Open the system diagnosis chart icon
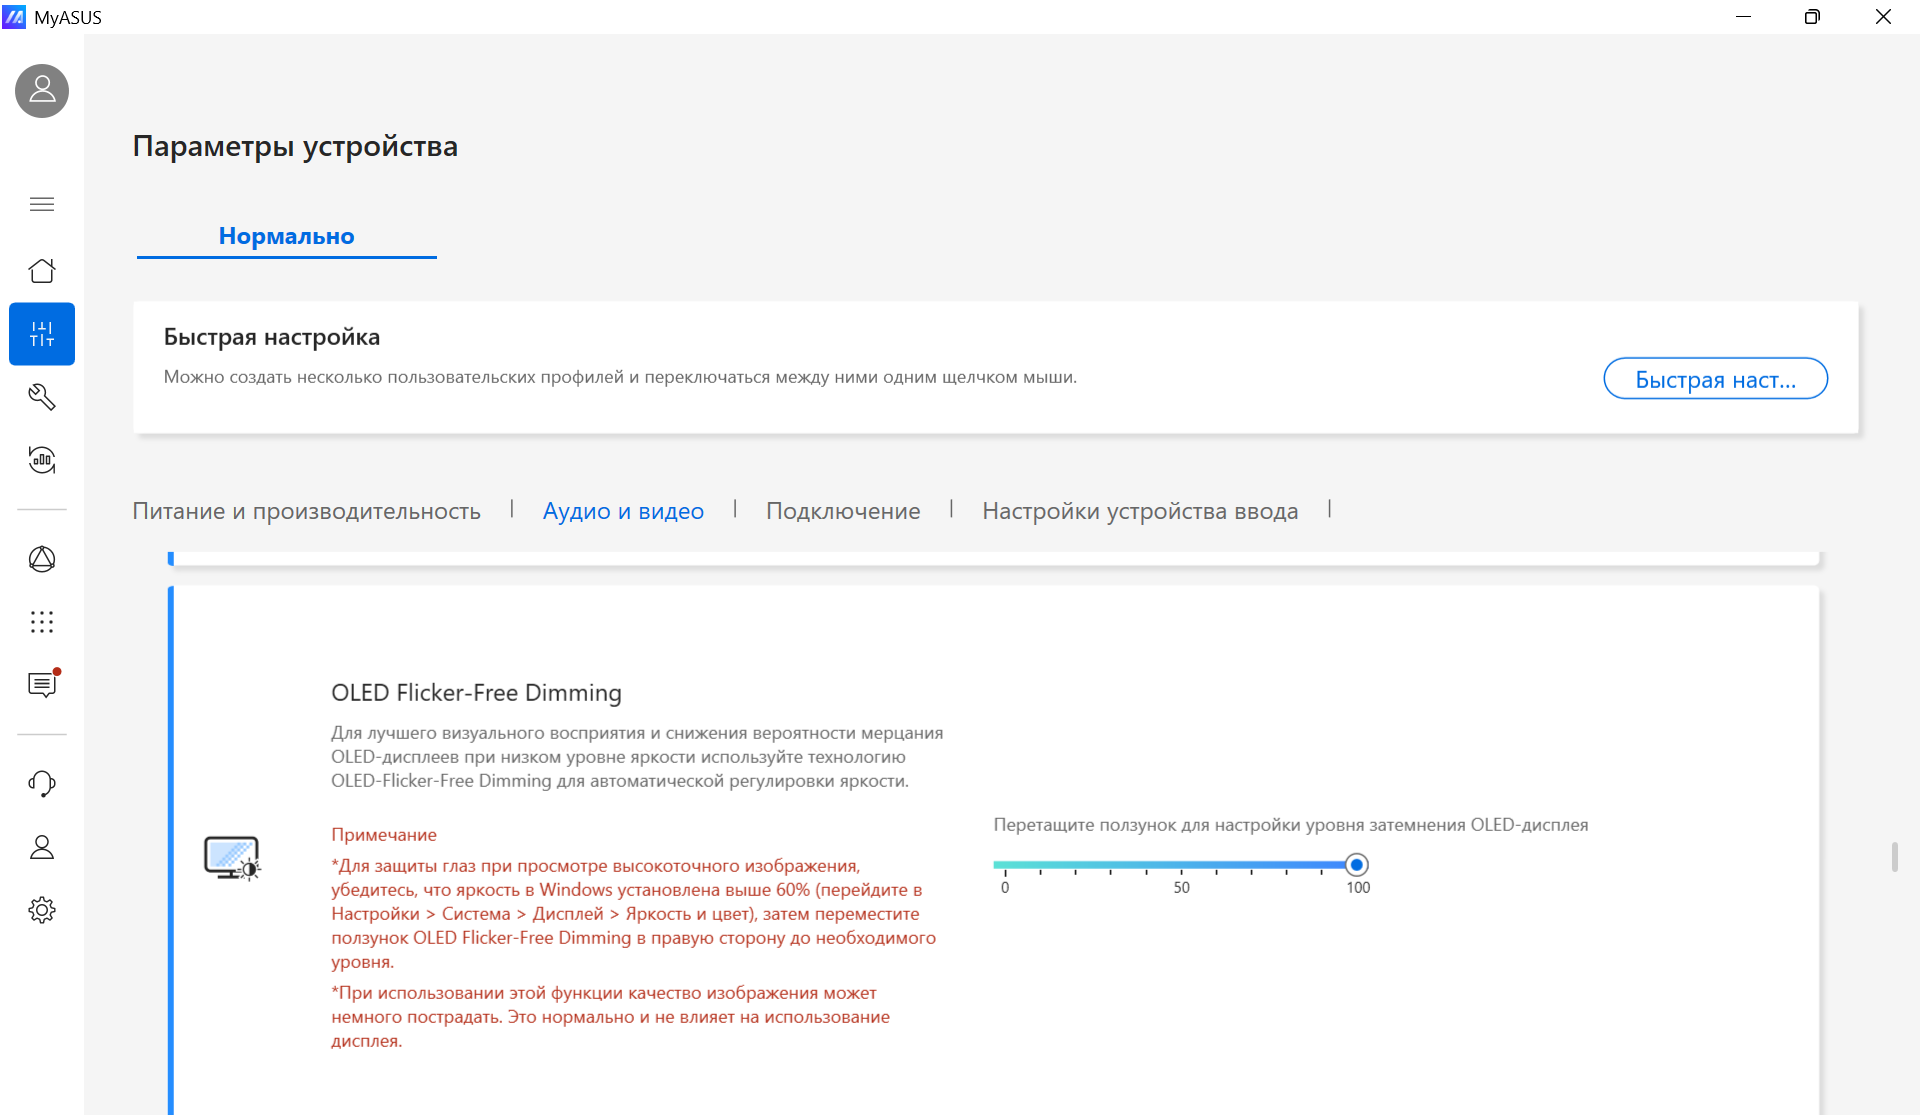This screenshot has width=1920, height=1115. point(42,460)
